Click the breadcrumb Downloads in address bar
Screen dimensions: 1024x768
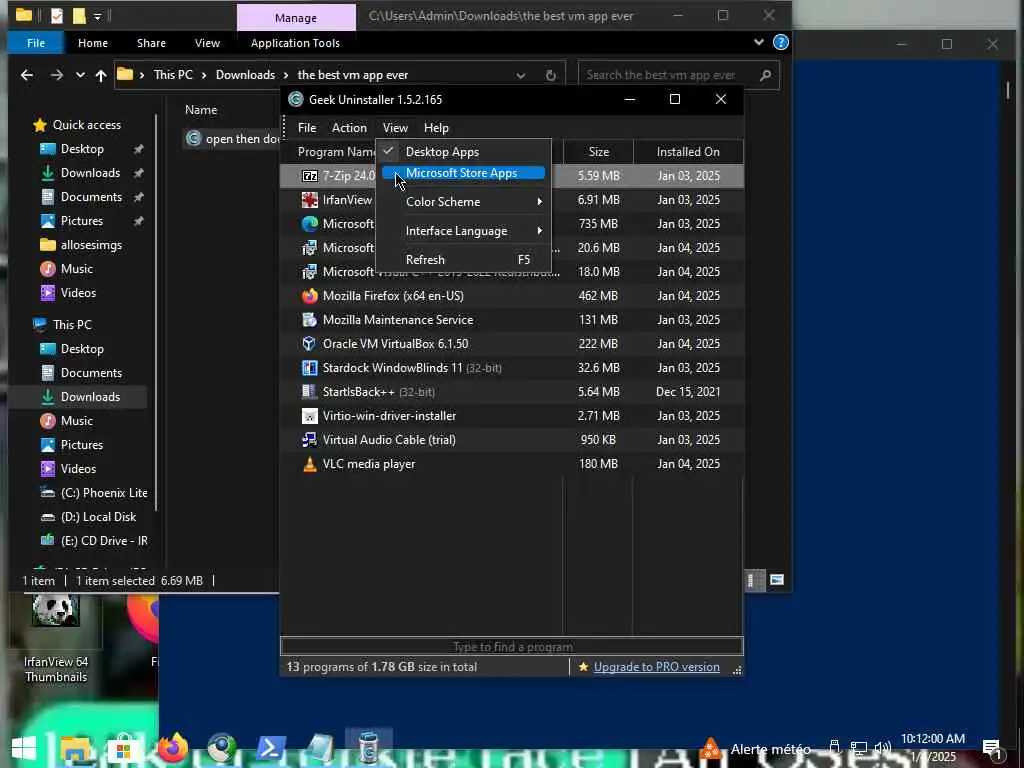pos(246,75)
